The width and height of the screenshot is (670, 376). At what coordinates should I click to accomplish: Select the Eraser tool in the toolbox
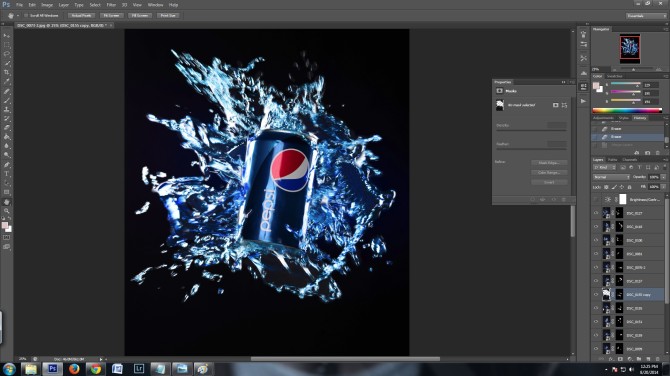click(x=6, y=128)
